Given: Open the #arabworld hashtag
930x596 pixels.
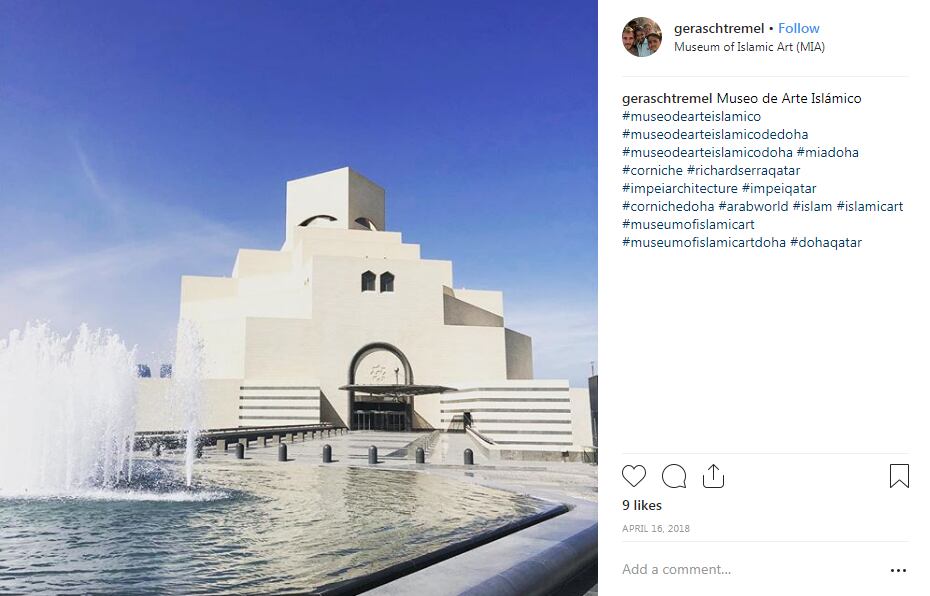Looking at the screenshot, I should point(753,206).
